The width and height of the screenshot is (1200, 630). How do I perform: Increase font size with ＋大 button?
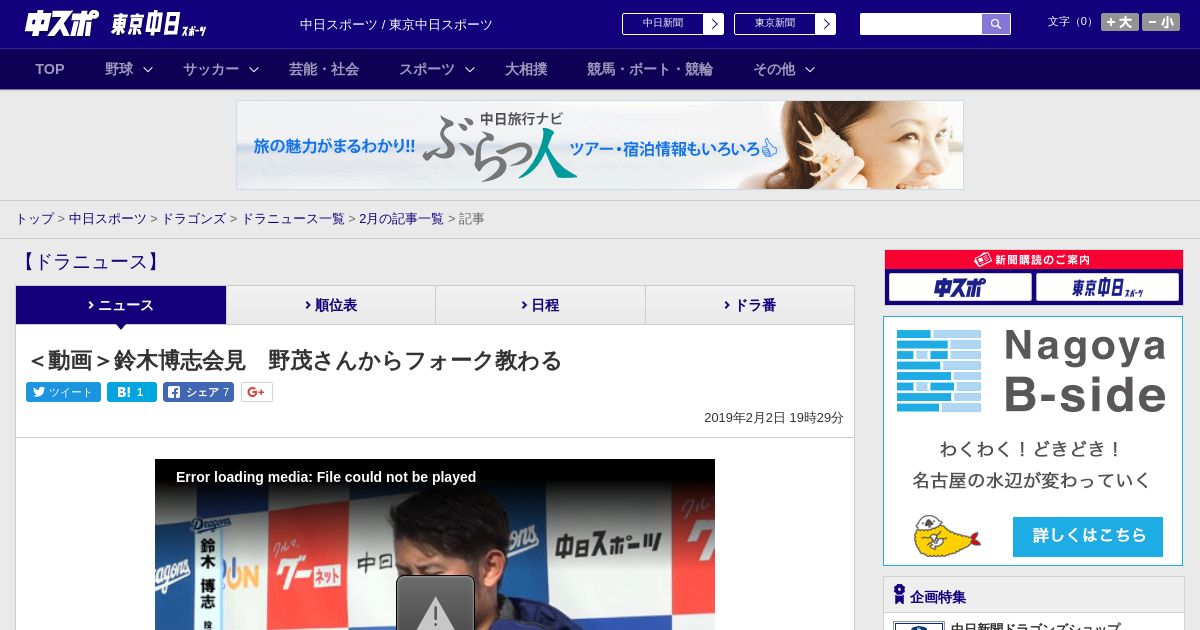pos(1119,22)
